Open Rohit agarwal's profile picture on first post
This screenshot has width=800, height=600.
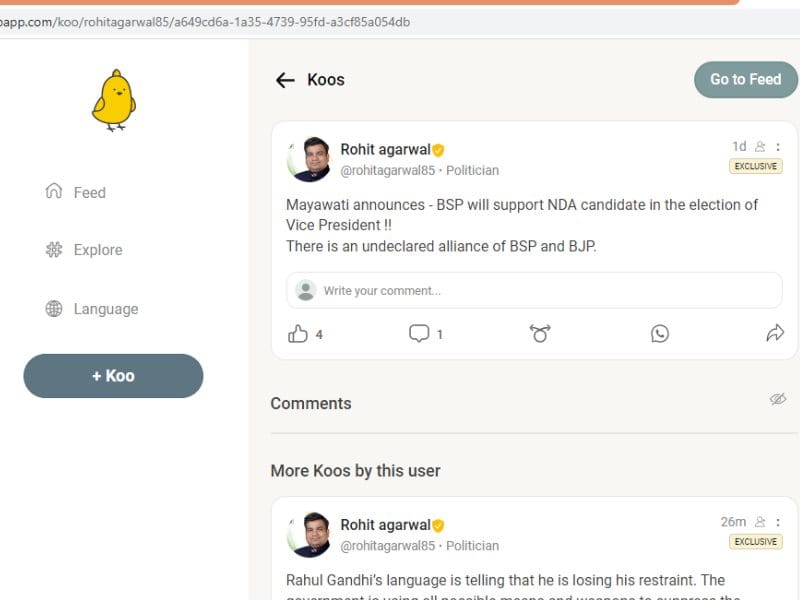(309, 159)
